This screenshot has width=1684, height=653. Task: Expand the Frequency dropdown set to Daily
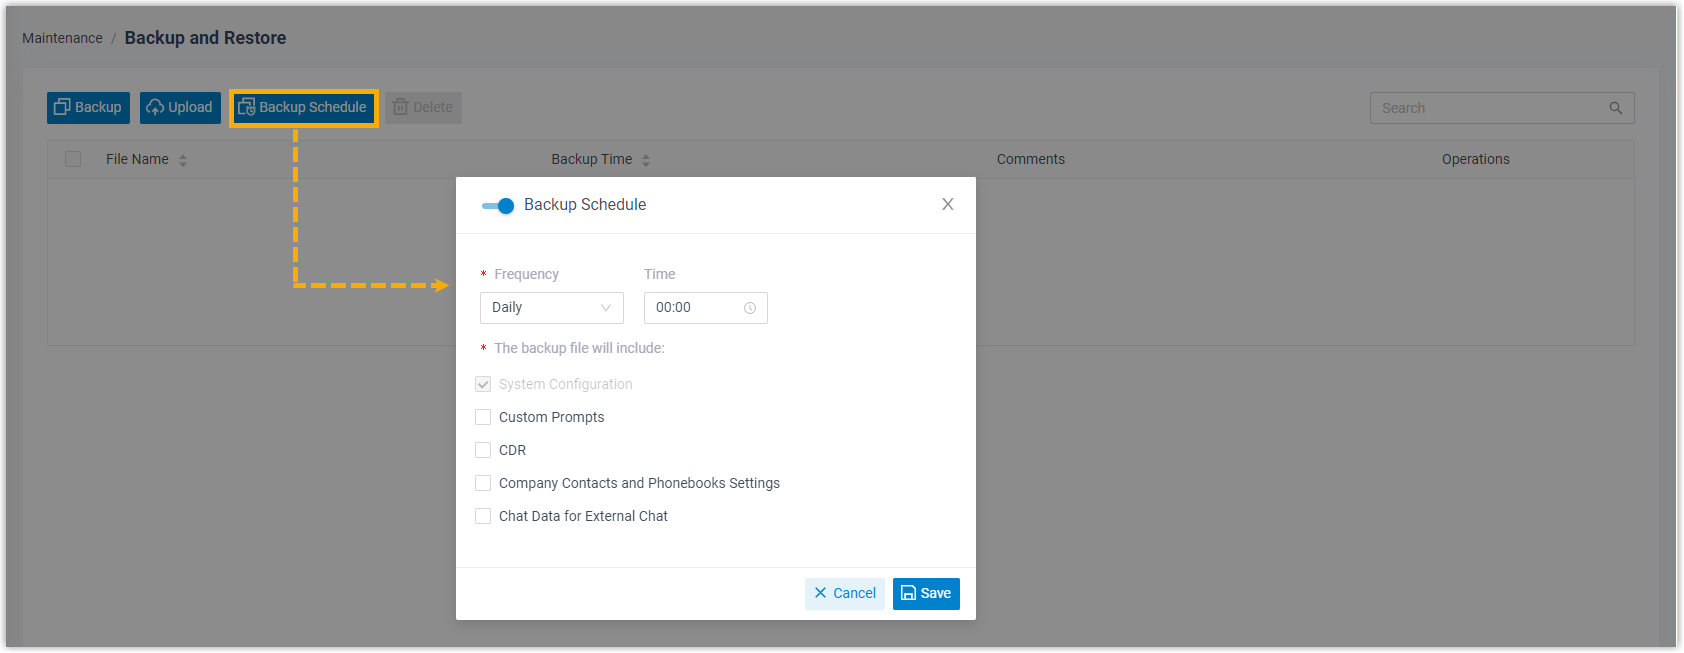point(551,308)
